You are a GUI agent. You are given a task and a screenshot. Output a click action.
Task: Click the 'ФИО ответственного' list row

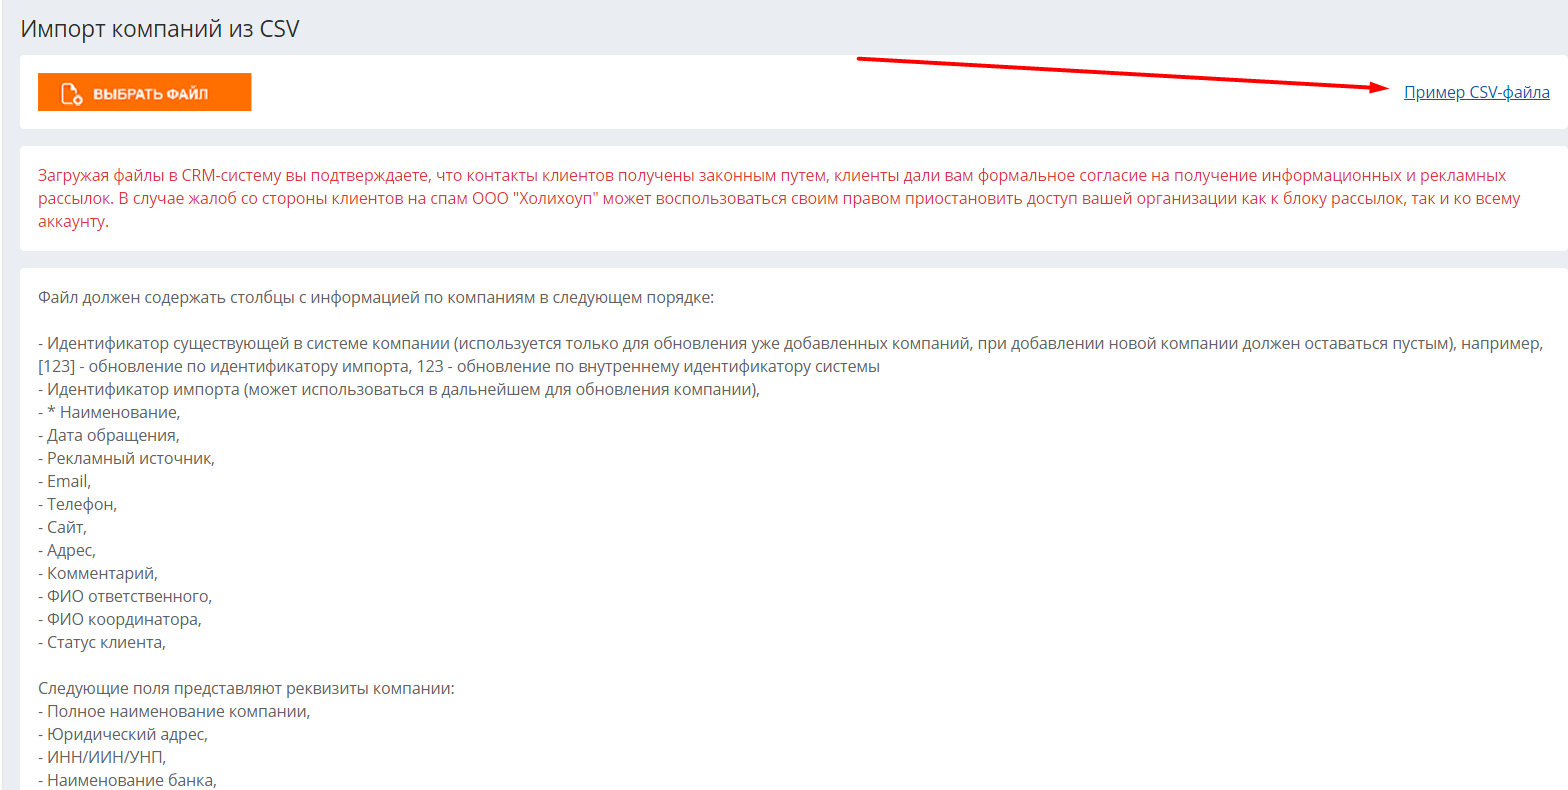[125, 596]
